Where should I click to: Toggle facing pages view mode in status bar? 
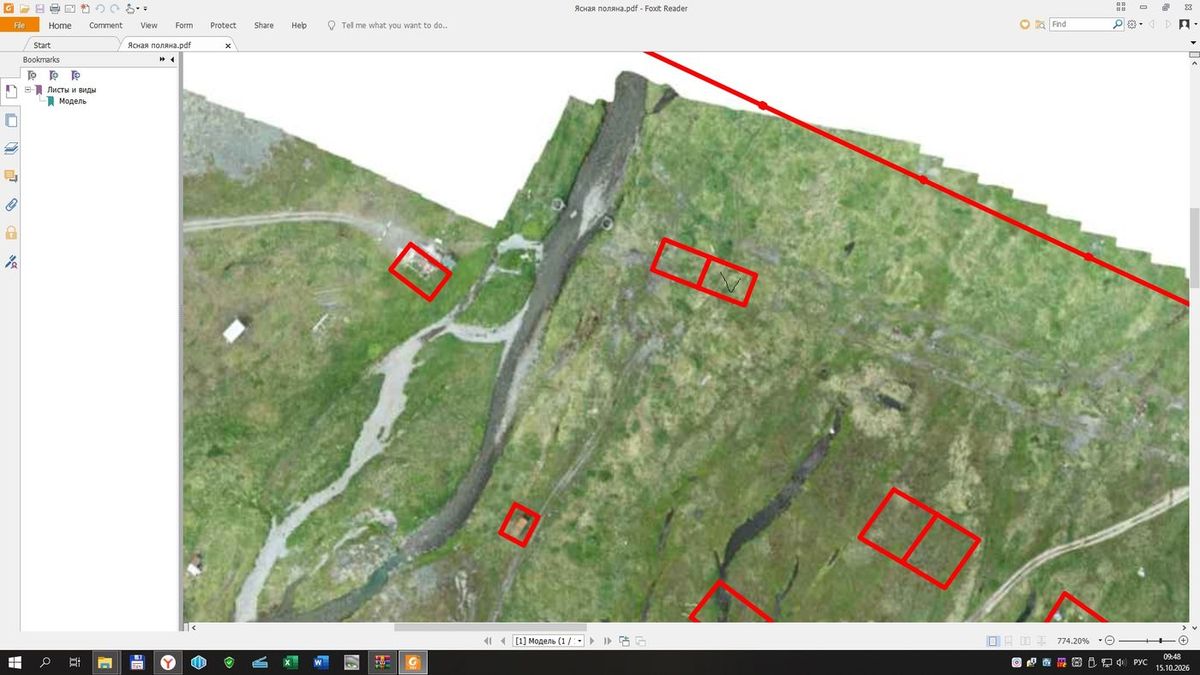[x=1024, y=641]
